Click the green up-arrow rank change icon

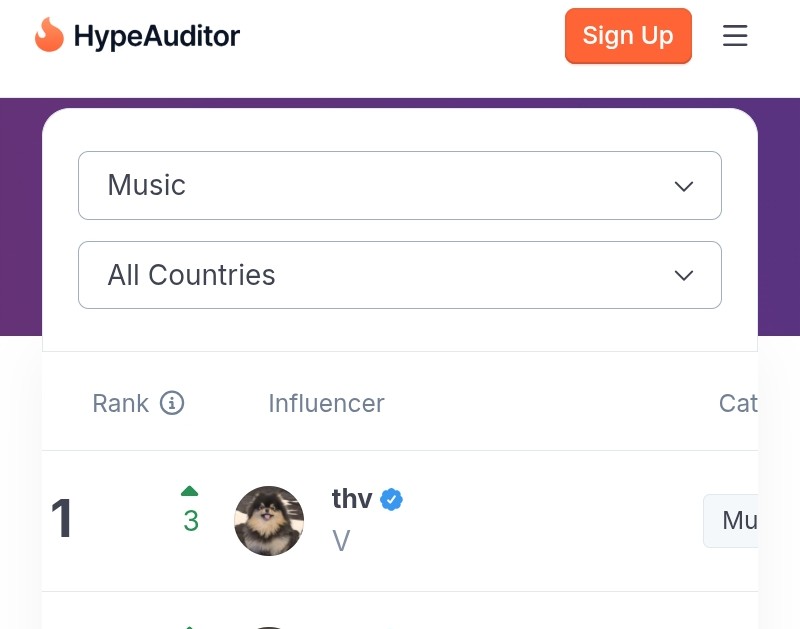tap(190, 491)
